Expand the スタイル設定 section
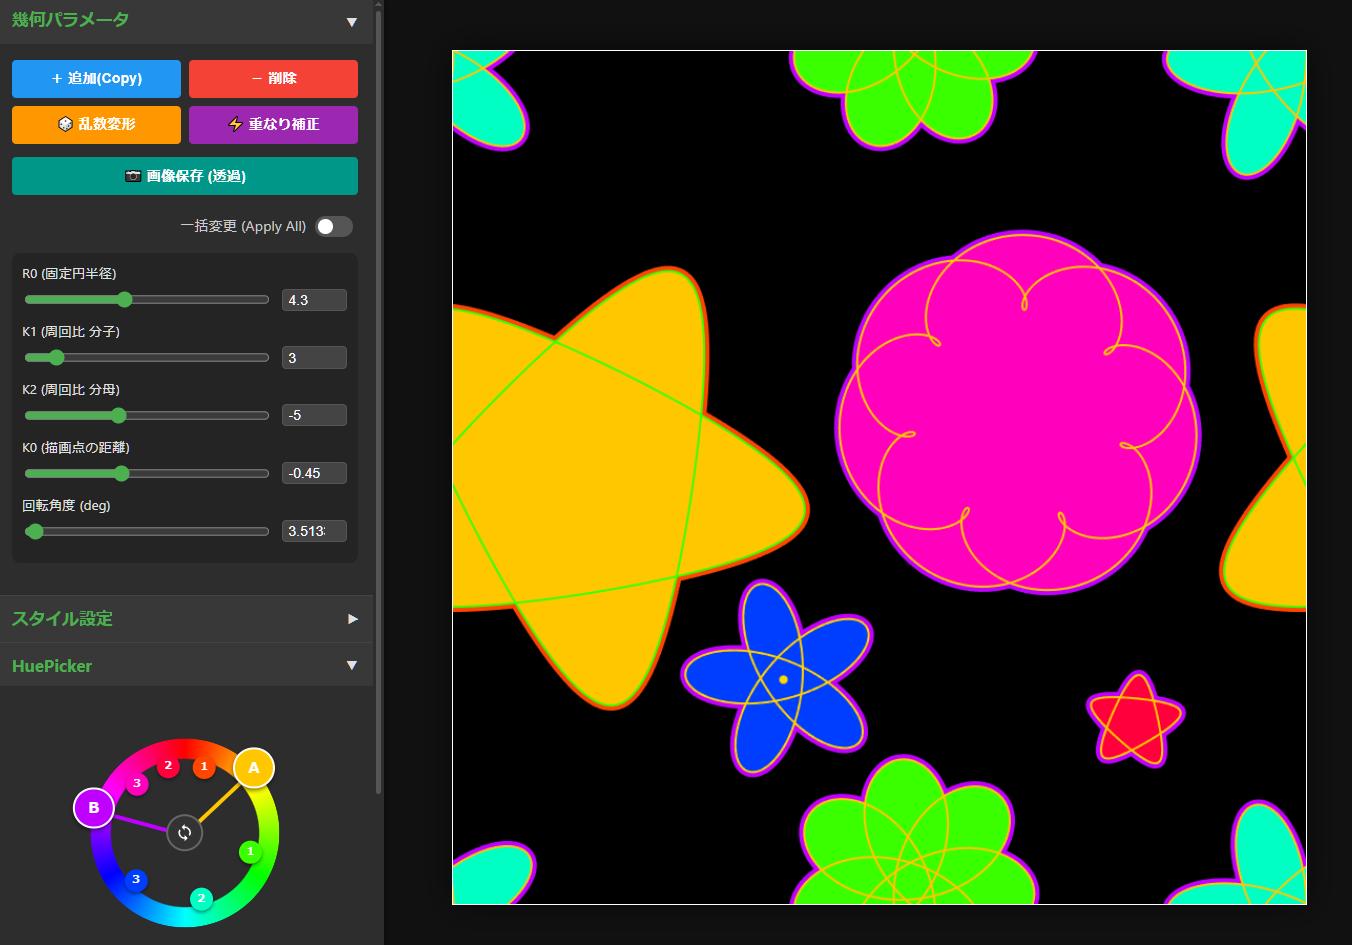Image resolution: width=1352 pixels, height=945 pixels. 351,619
